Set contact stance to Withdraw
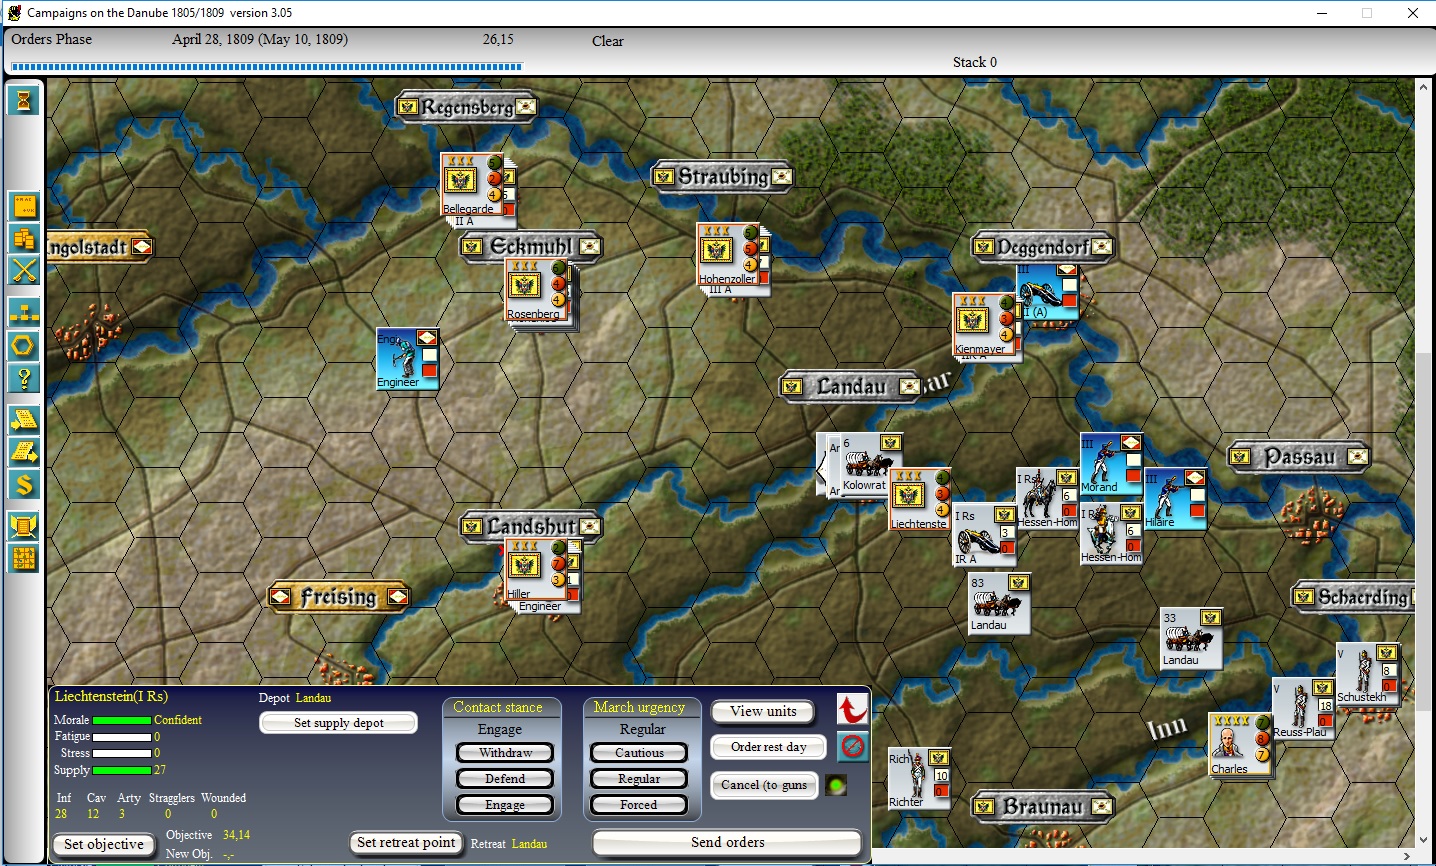This screenshot has height=866, width=1436. click(505, 753)
